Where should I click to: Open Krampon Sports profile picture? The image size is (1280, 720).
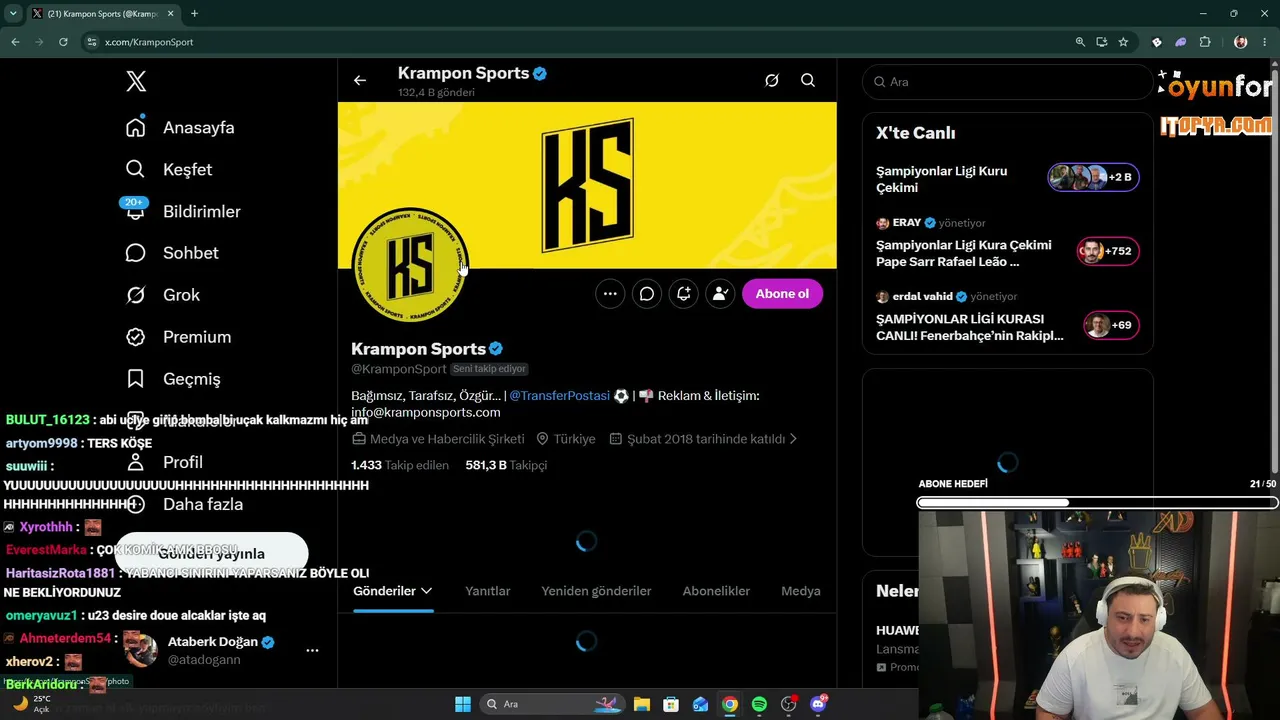[x=410, y=266]
